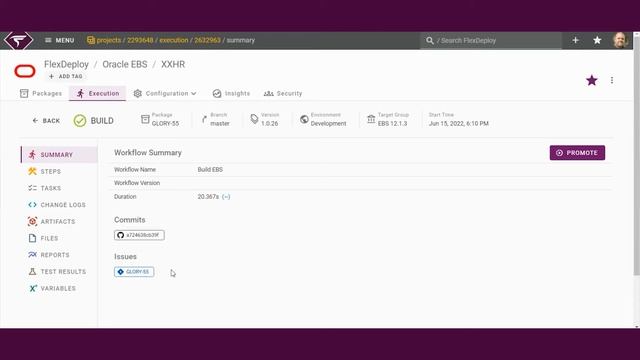Select SUMMARY in the side menu
Image resolution: width=640 pixels, height=360 pixels.
59,155
